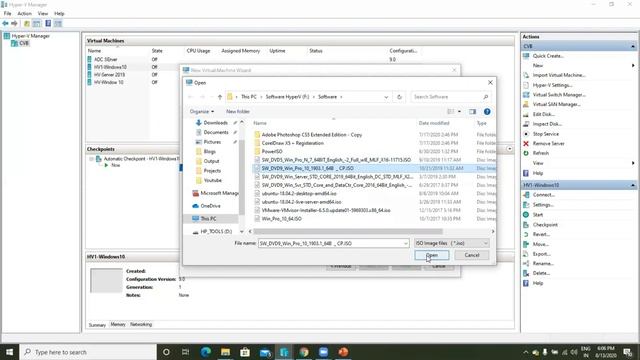Image resolution: width=640 pixels, height=360 pixels.
Task: Switch to the Networking tab
Action: 141,324
